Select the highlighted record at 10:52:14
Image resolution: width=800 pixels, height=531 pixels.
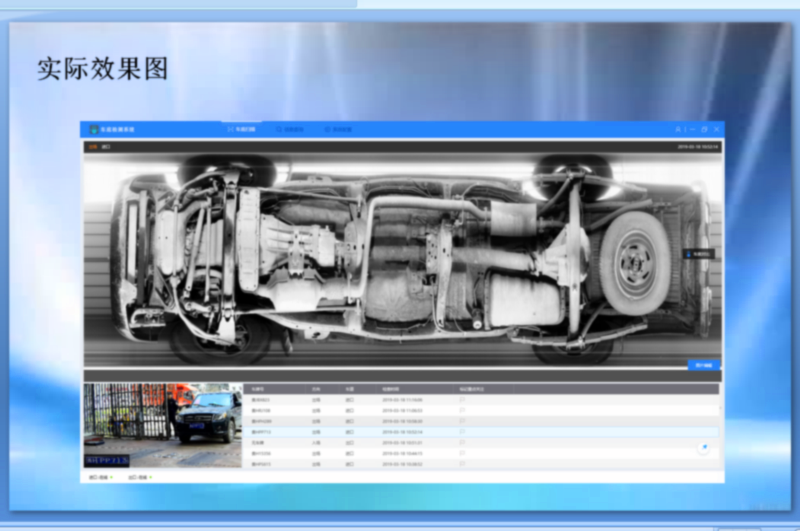(481, 432)
